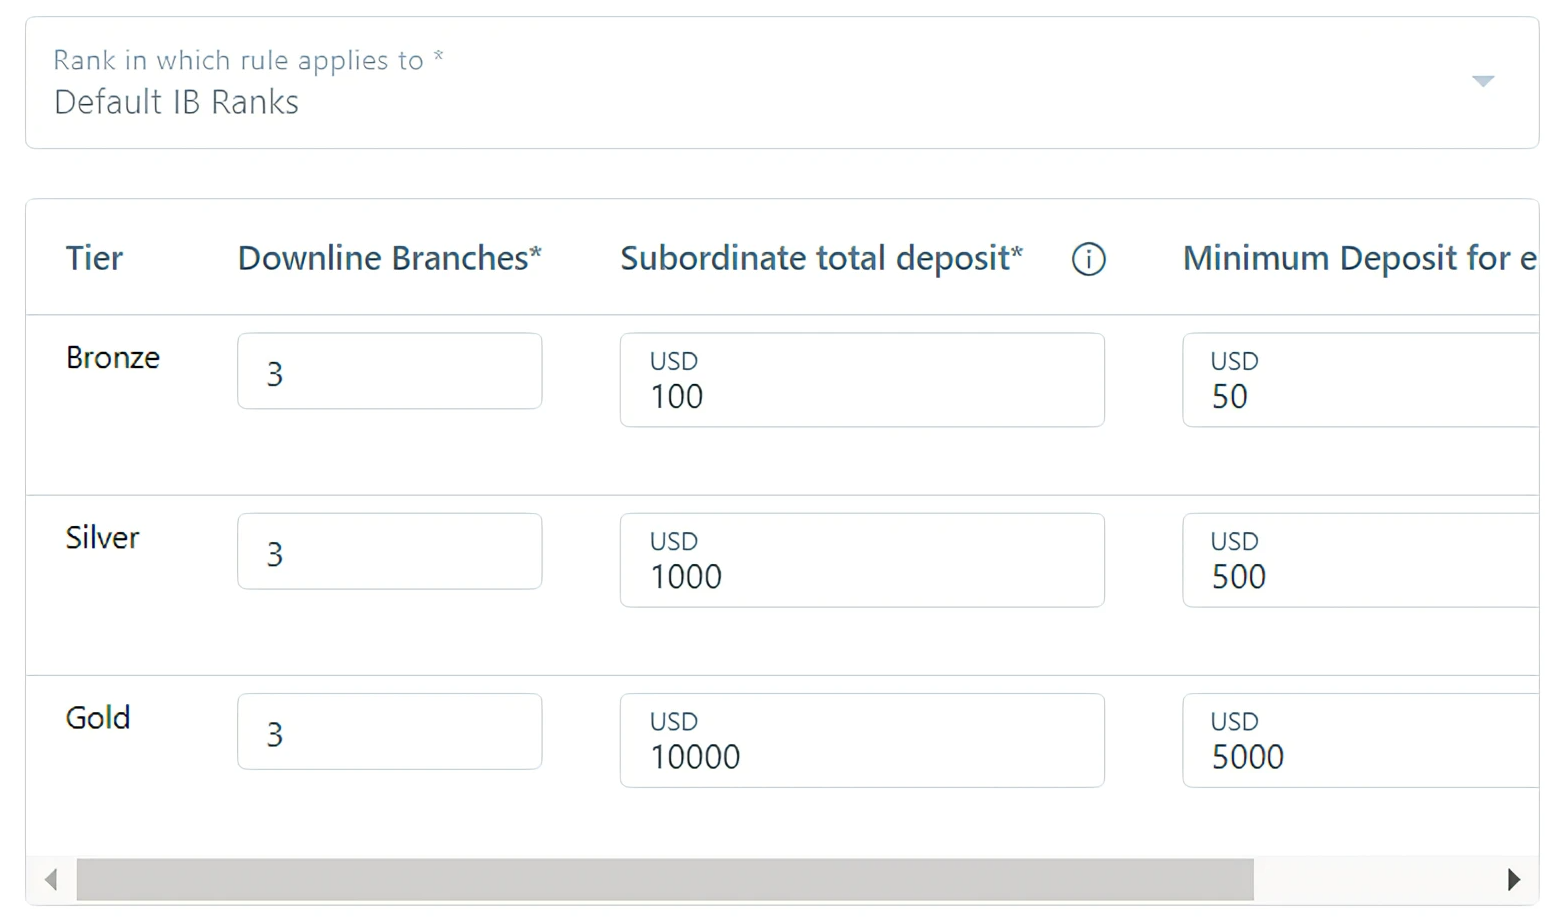Click the Subordinate total deposit header

tap(820, 258)
